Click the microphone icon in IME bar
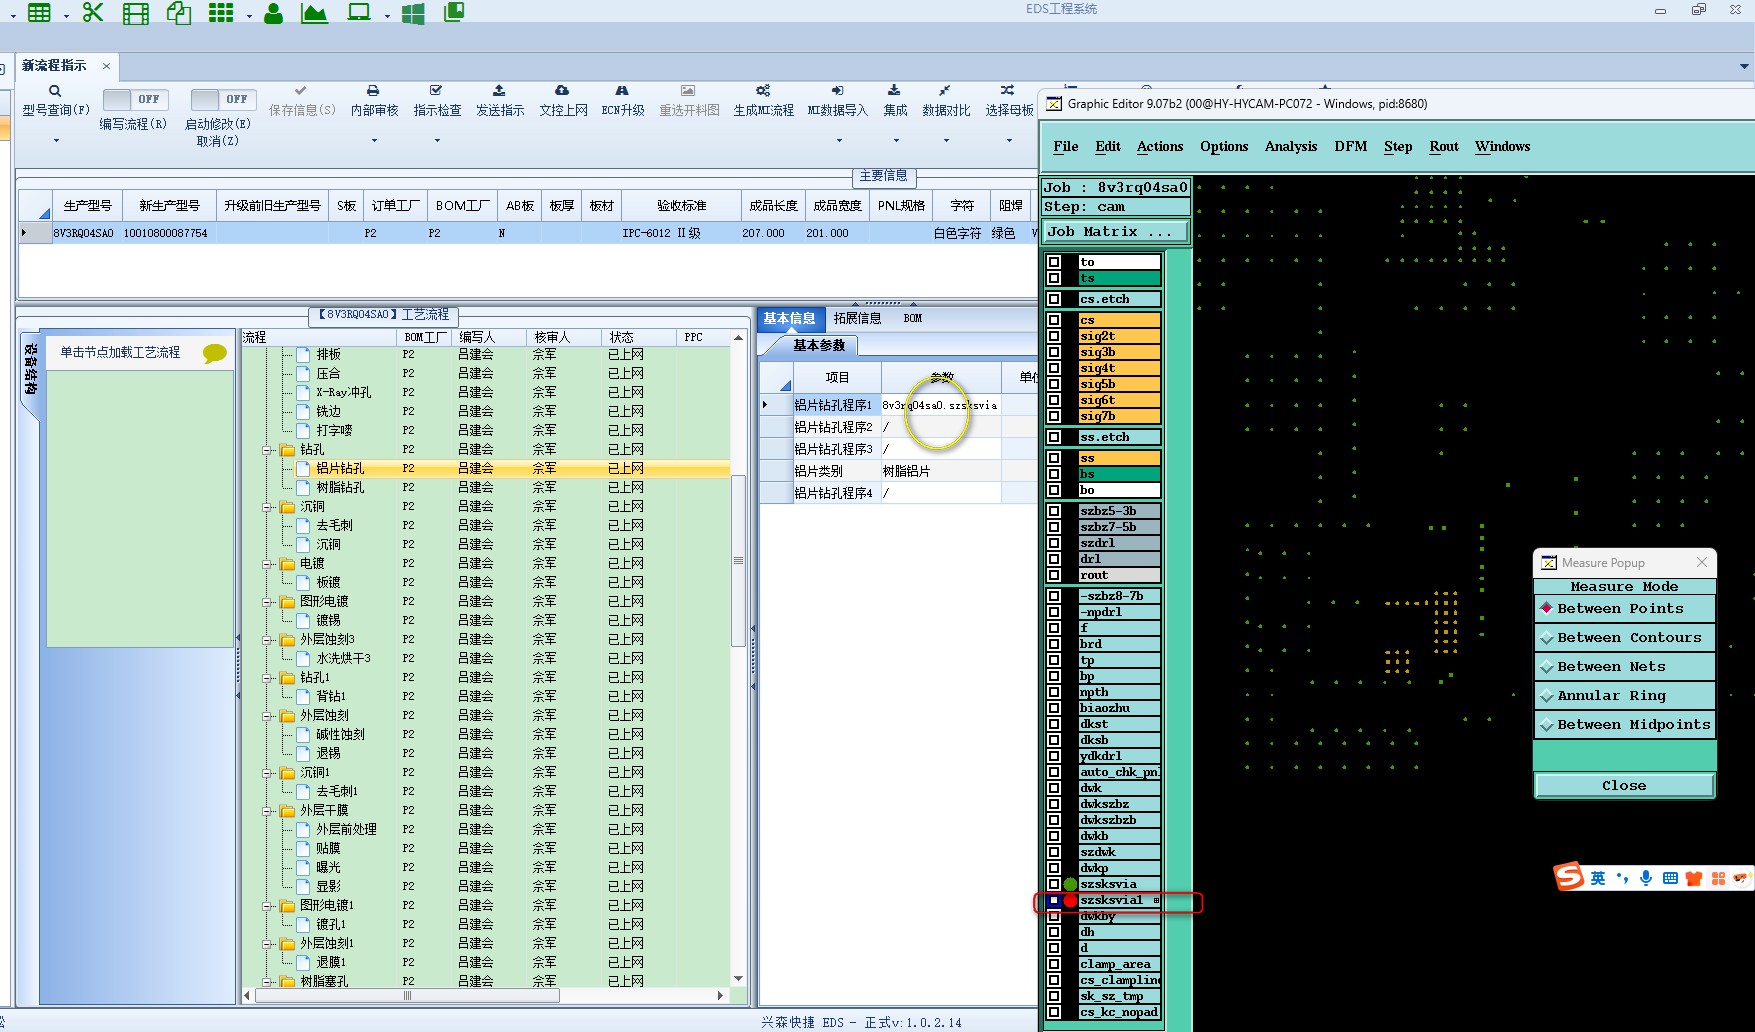The image size is (1755, 1032). pyautogui.click(x=1645, y=878)
